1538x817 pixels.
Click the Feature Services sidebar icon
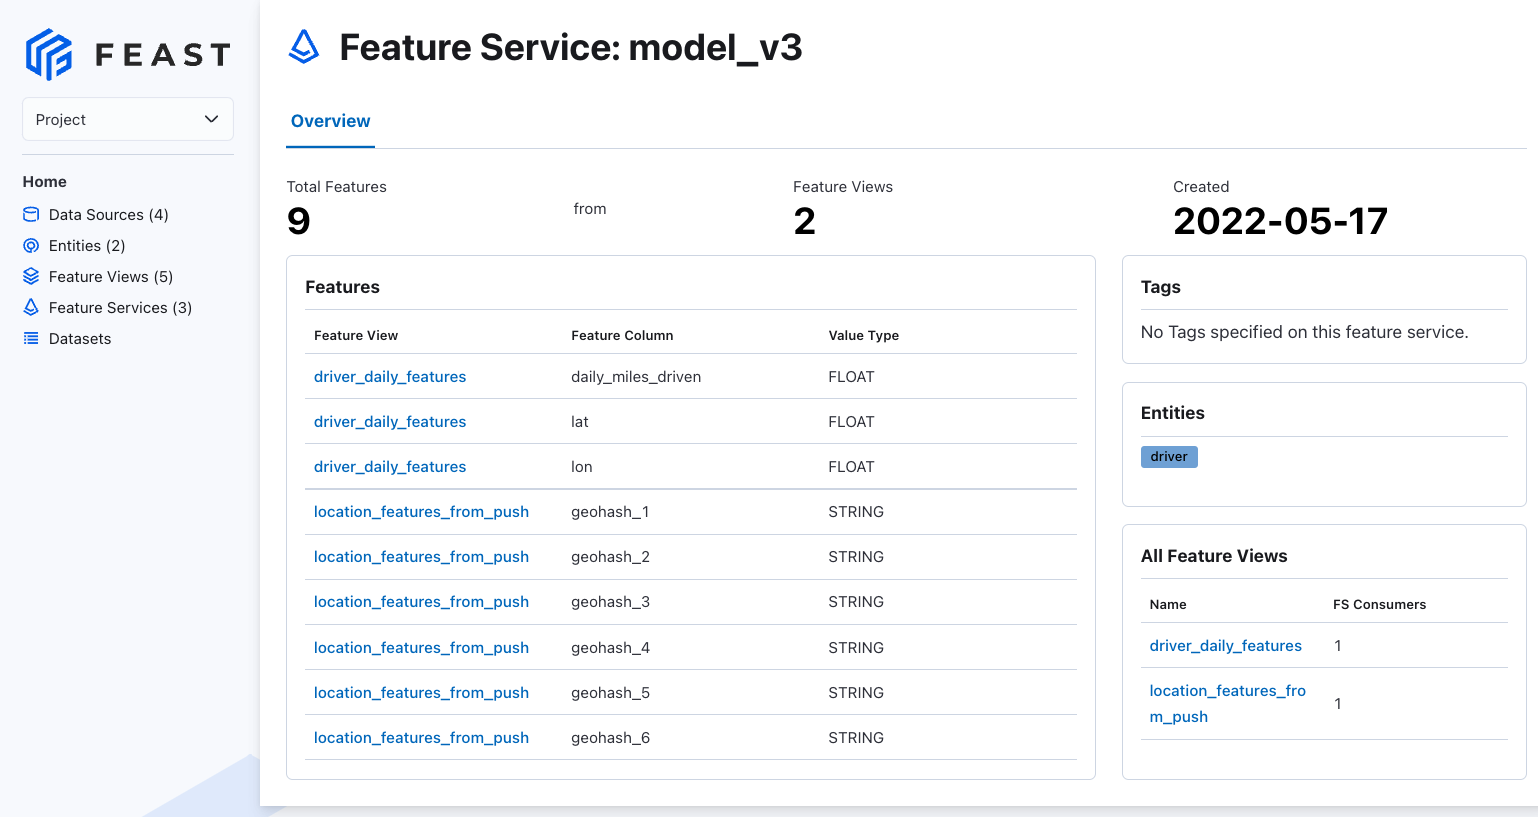pyautogui.click(x=31, y=308)
